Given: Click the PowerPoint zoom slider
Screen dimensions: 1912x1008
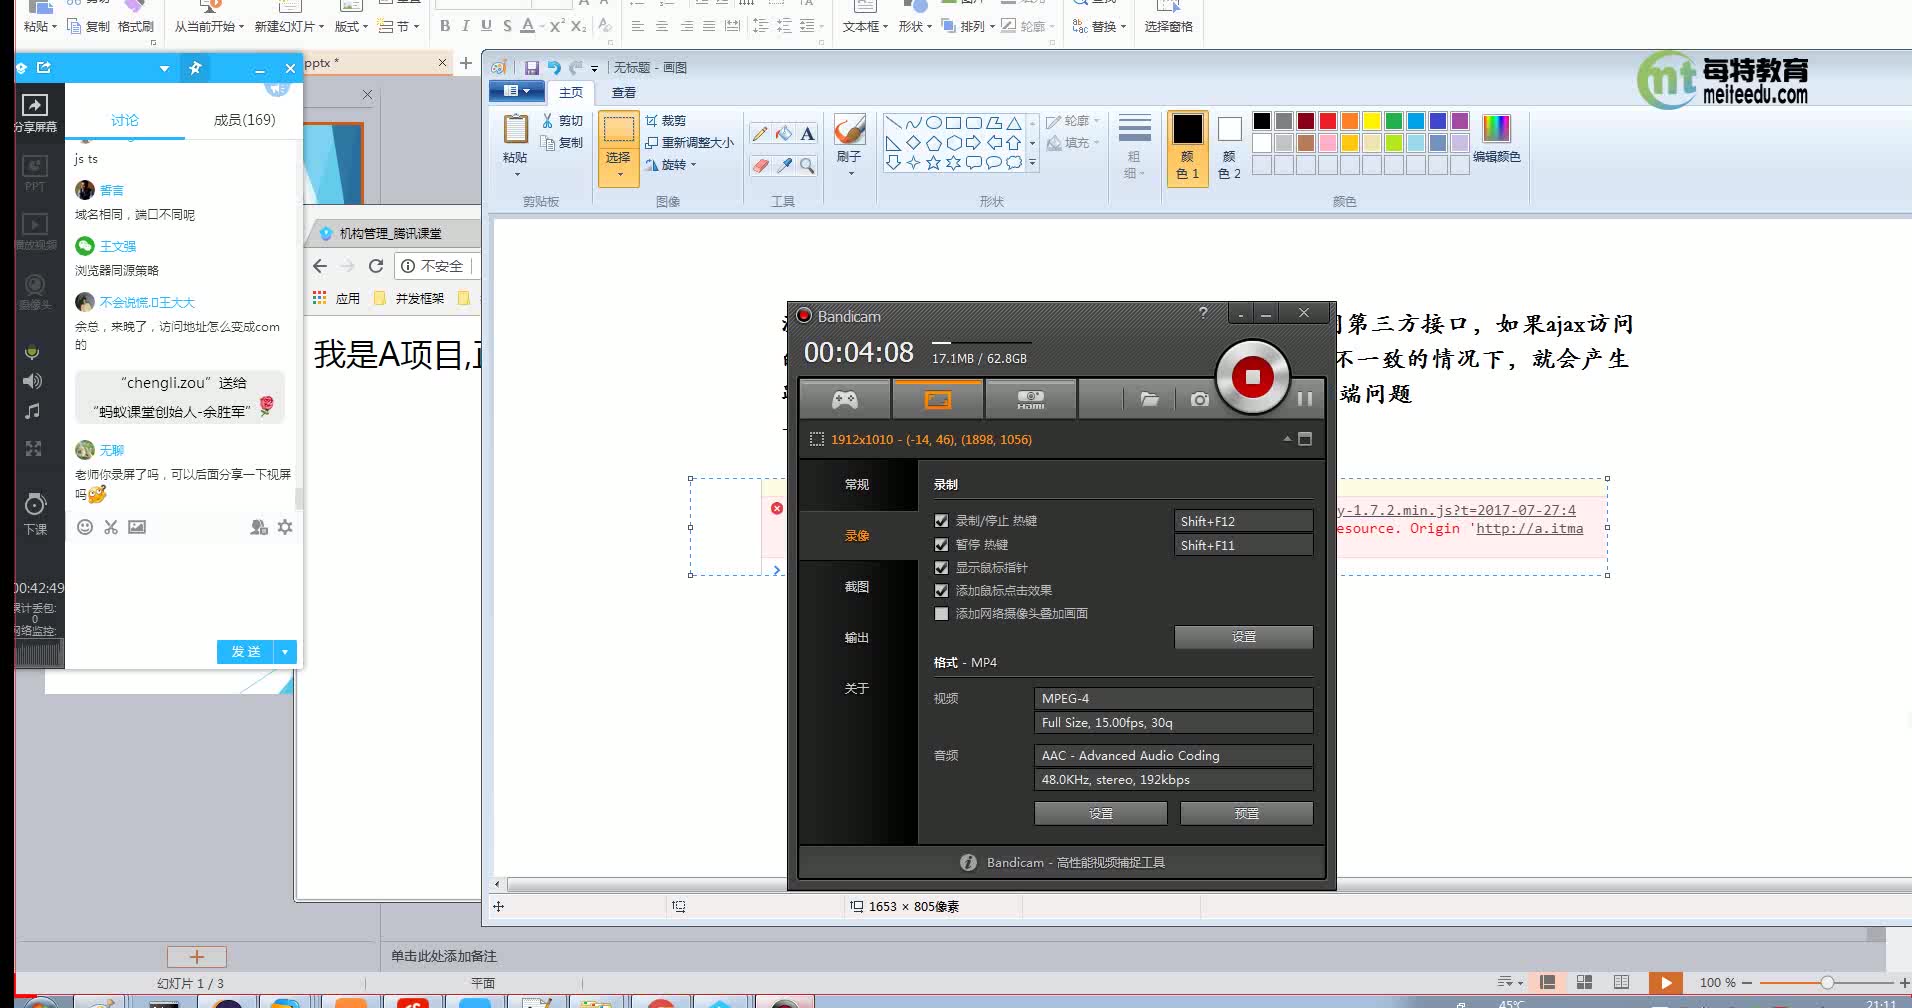Looking at the screenshot, I should point(1826,983).
